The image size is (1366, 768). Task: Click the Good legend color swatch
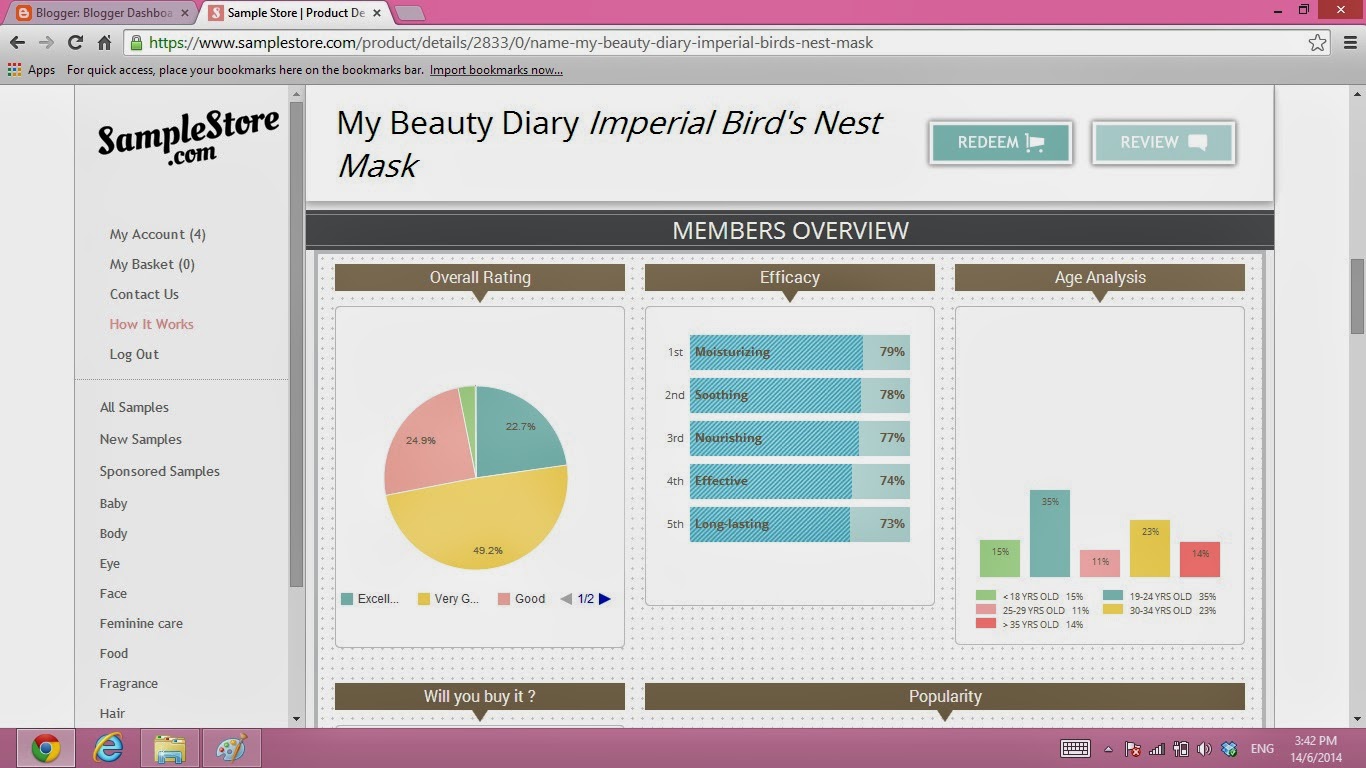504,599
